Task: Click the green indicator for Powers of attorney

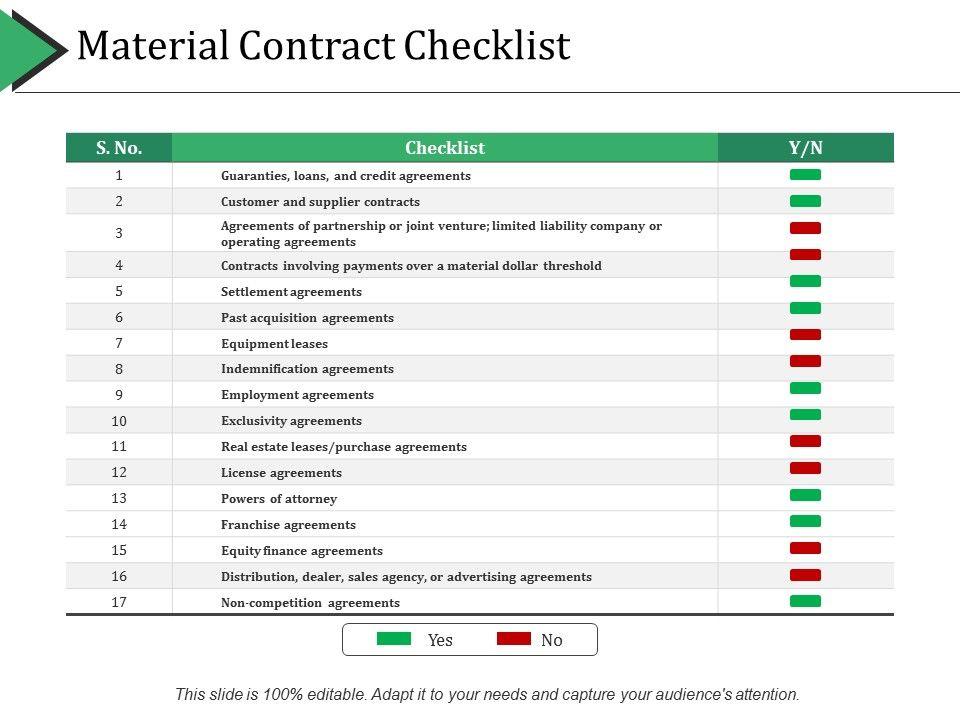Action: pyautogui.click(x=805, y=495)
